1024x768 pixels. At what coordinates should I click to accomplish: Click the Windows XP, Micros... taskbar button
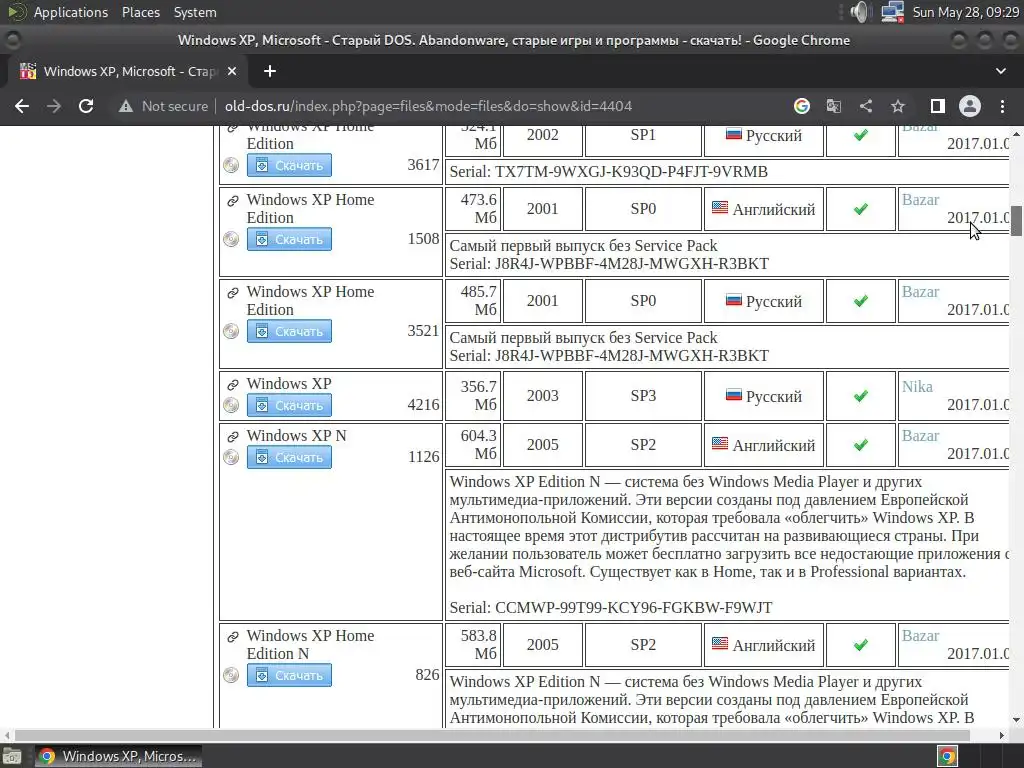click(118, 756)
